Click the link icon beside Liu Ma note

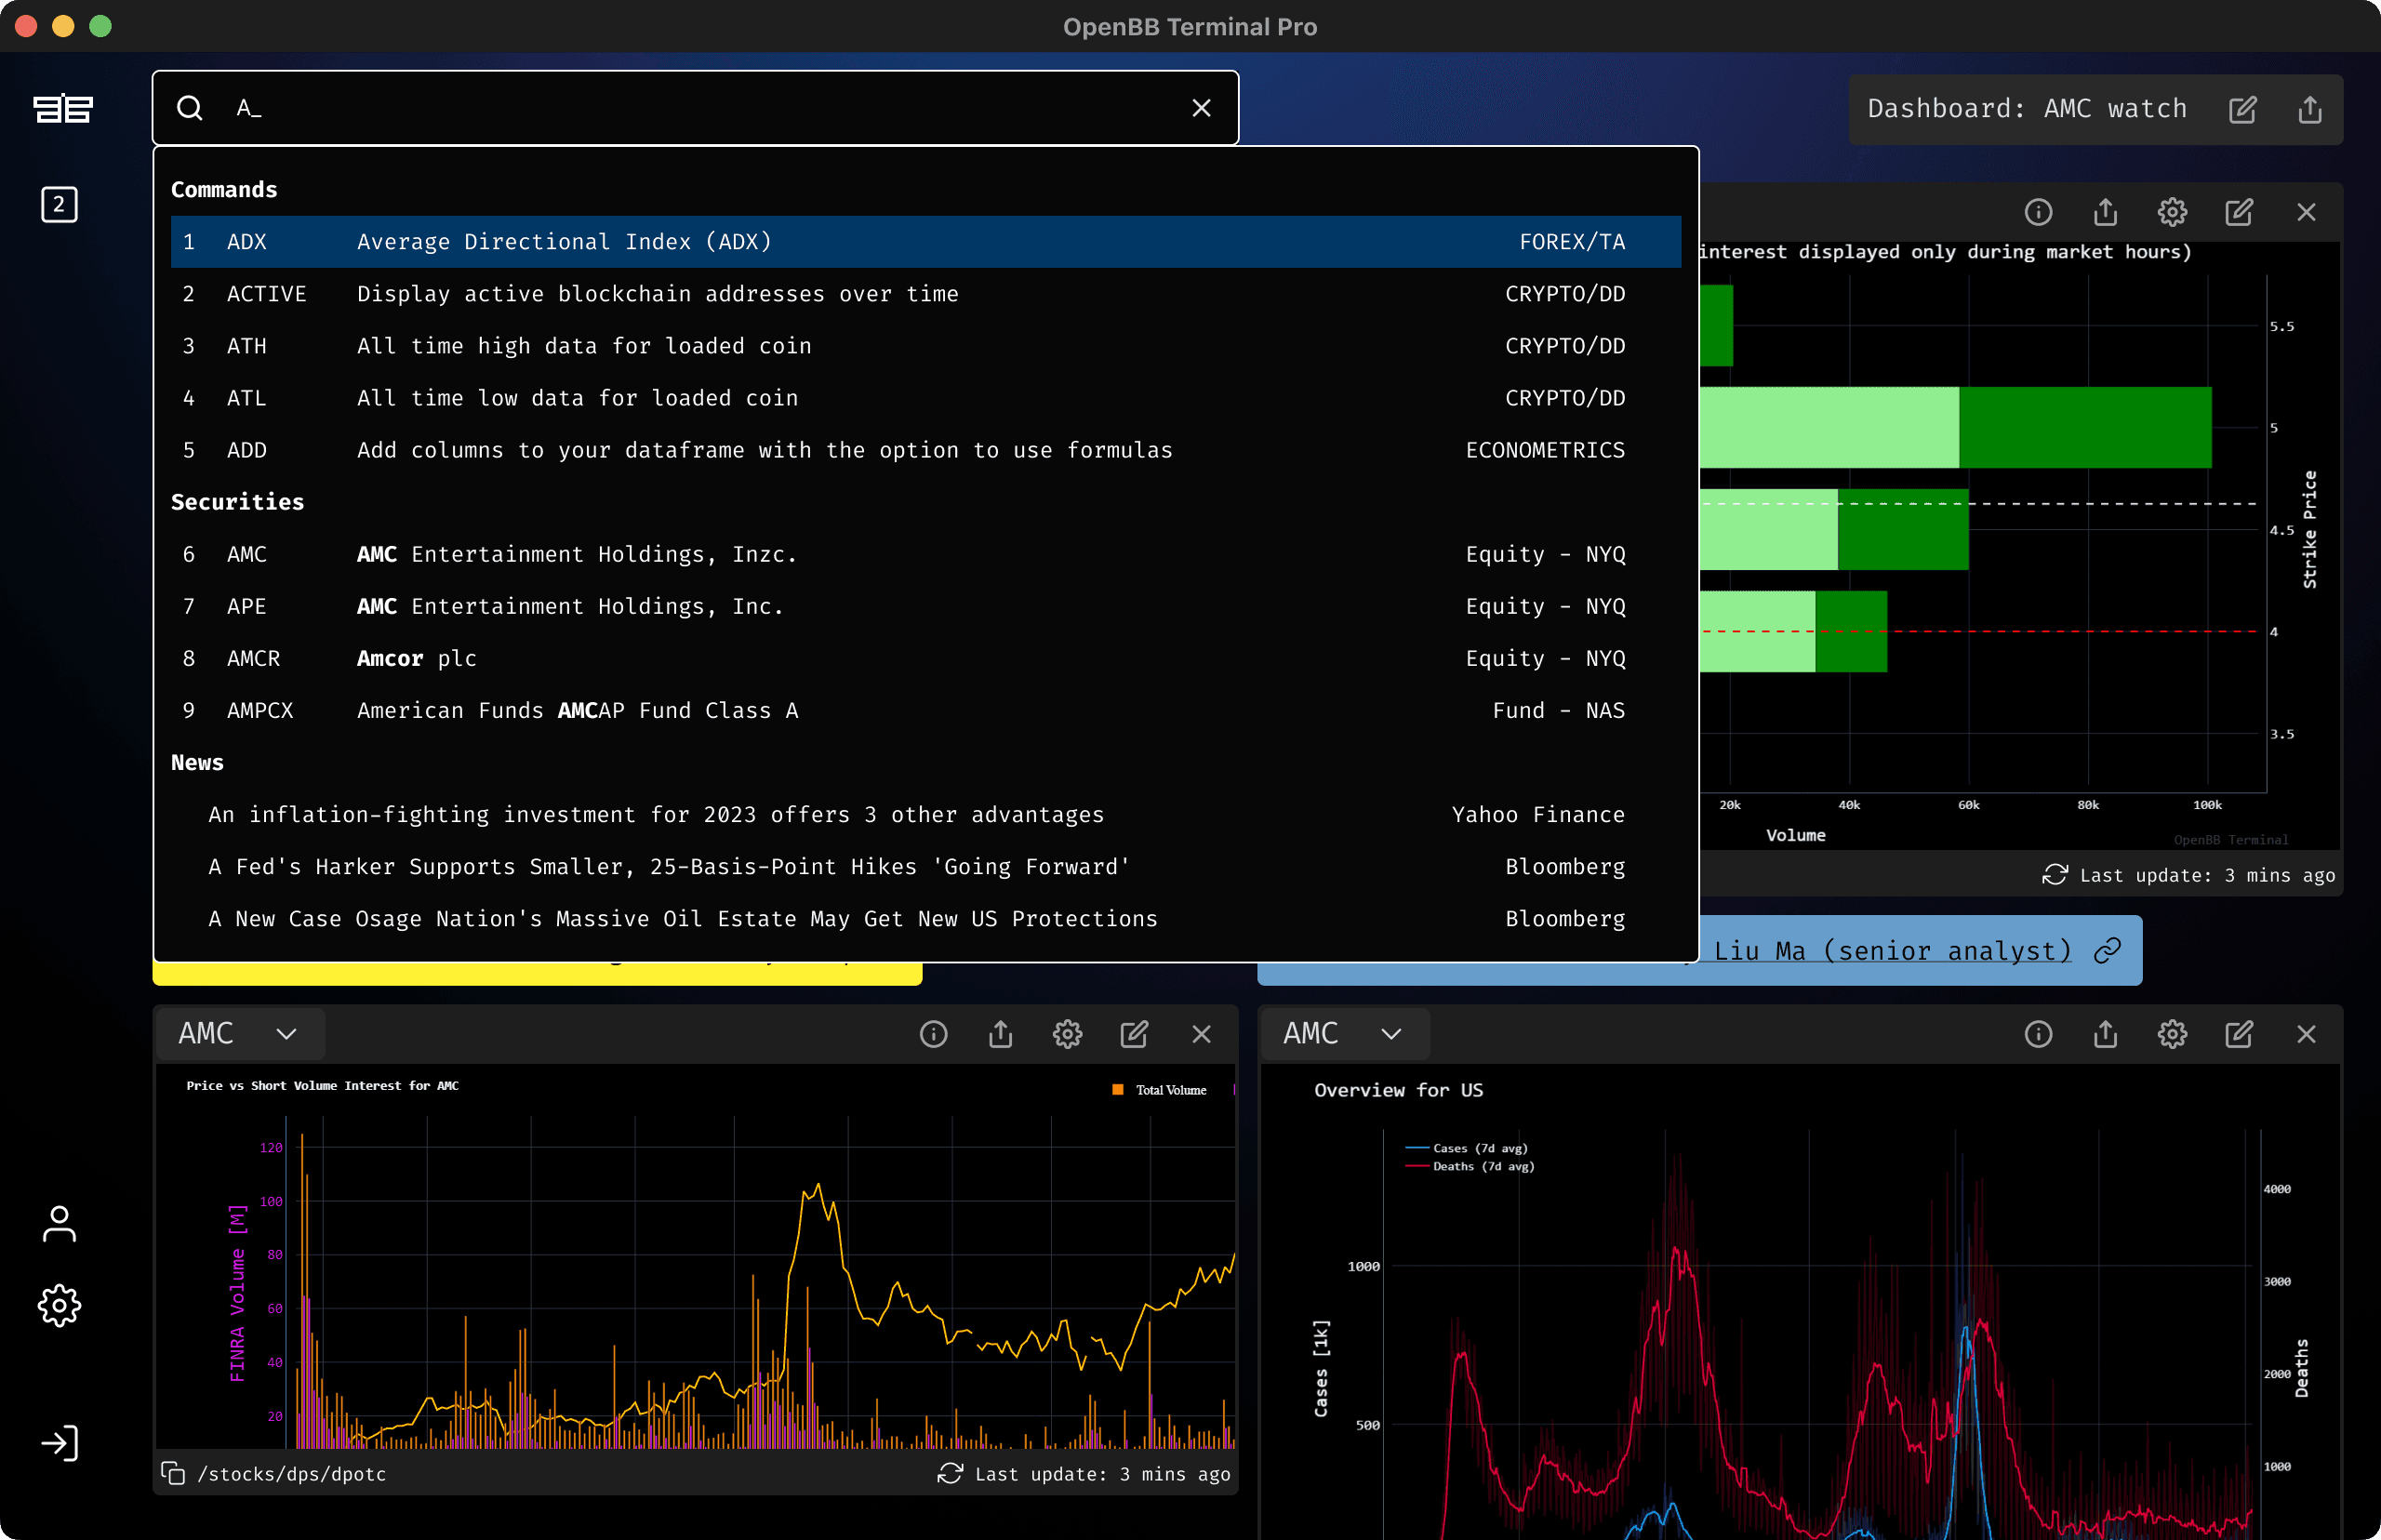point(2107,950)
